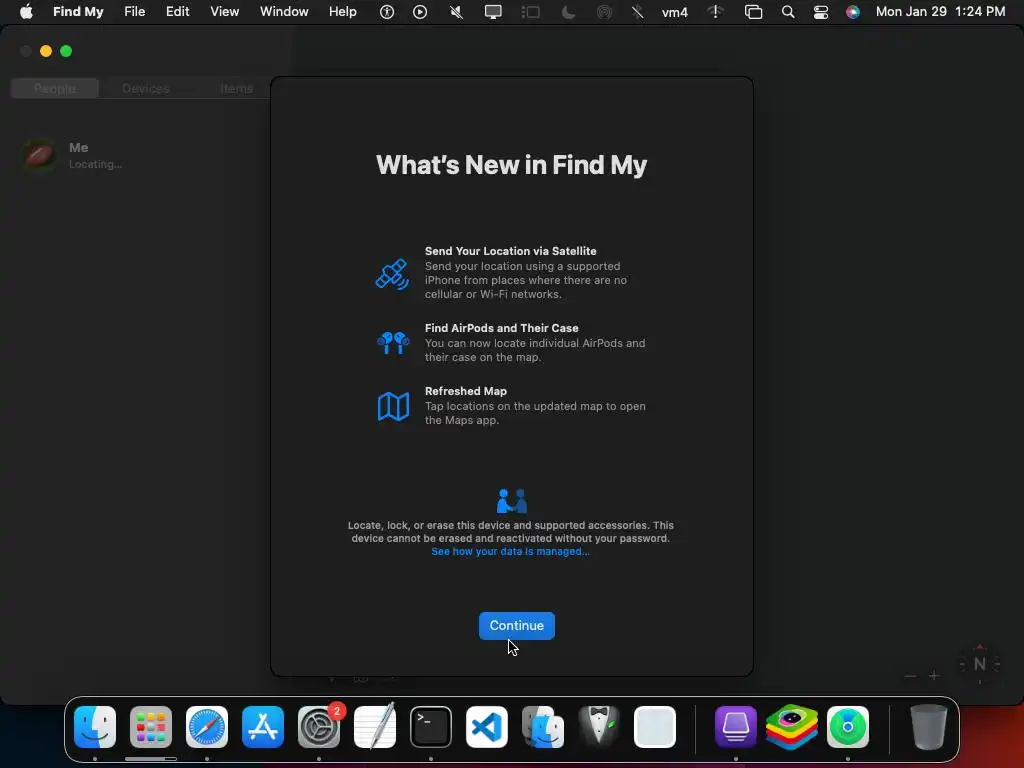Open App Store from the Dock

pyautogui.click(x=263, y=727)
